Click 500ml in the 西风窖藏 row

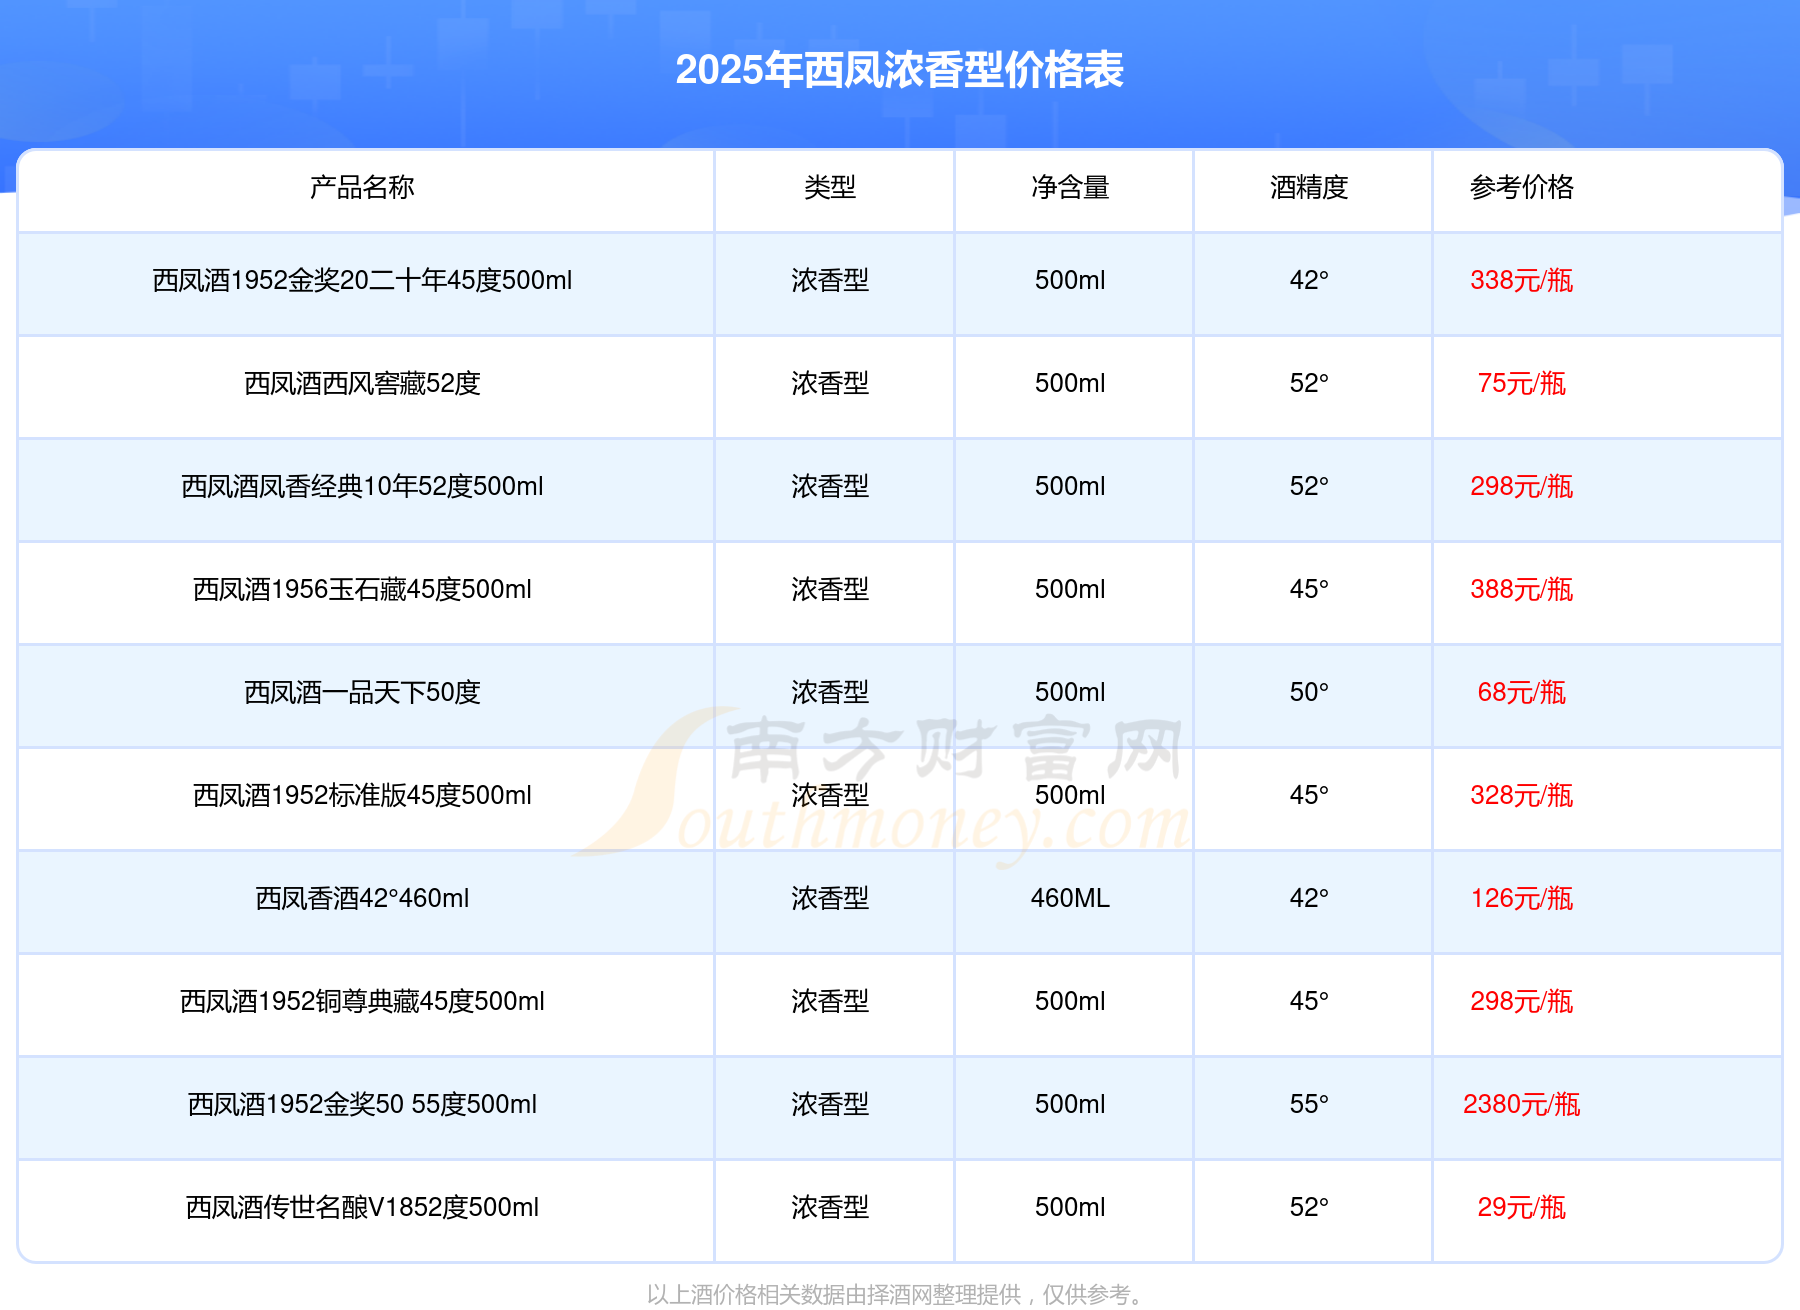pyautogui.click(x=1070, y=383)
